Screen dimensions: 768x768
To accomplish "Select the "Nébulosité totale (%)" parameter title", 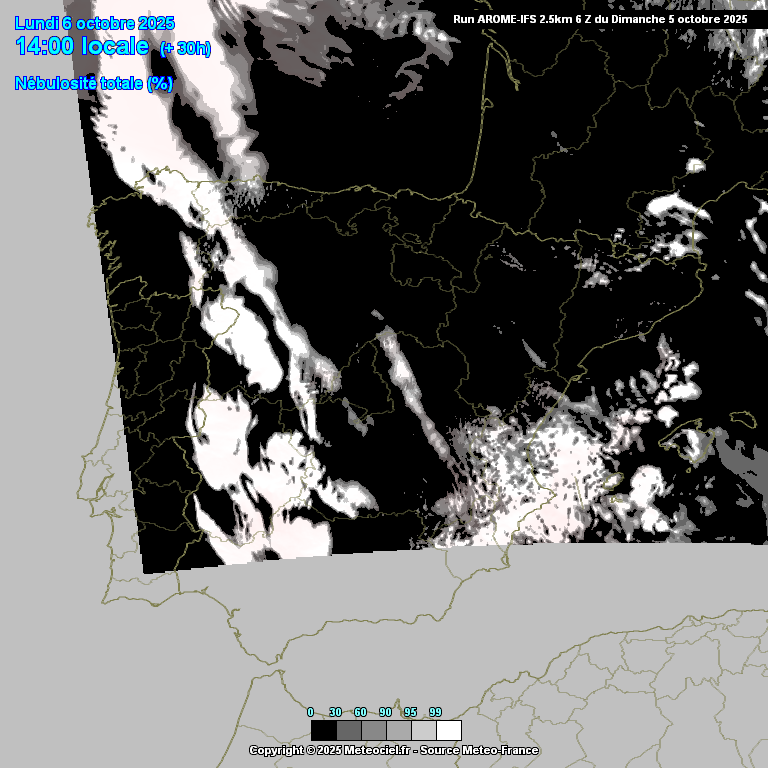I will click(94, 84).
